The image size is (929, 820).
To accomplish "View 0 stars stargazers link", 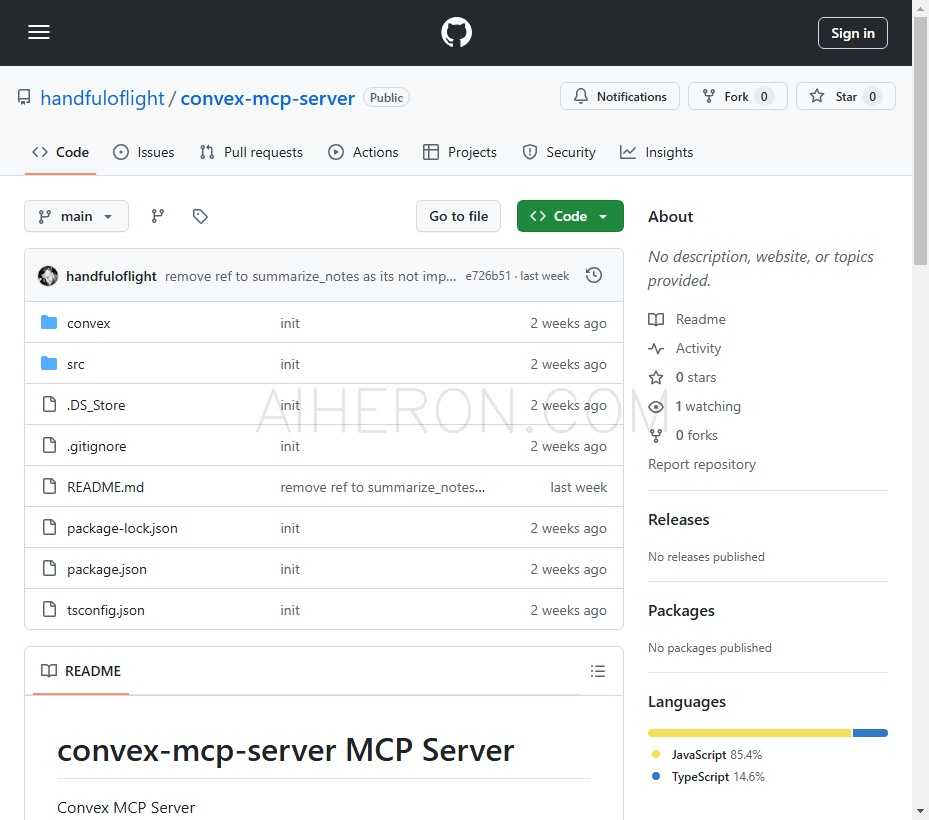I will [x=682, y=377].
